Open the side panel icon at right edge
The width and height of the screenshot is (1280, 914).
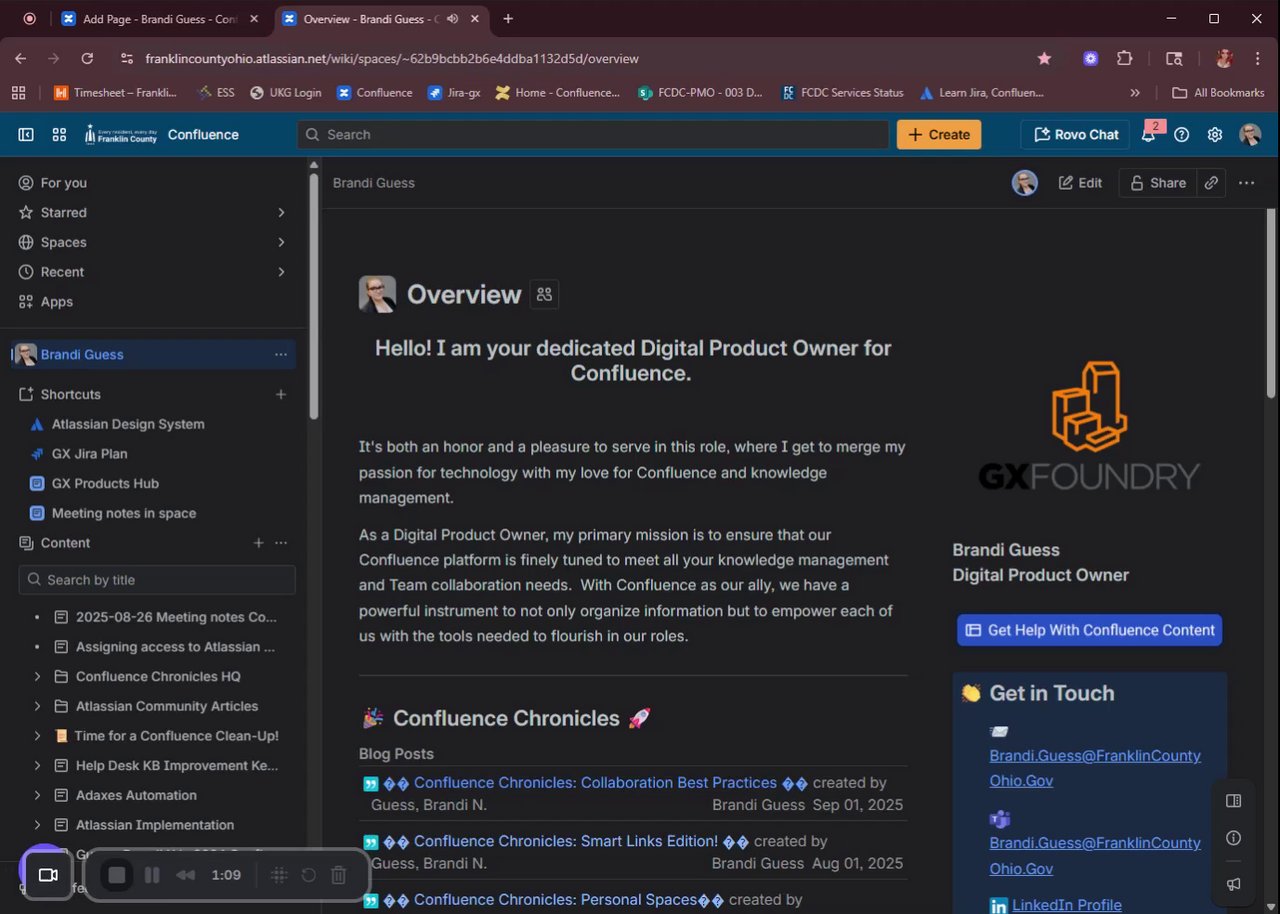pos(1233,801)
